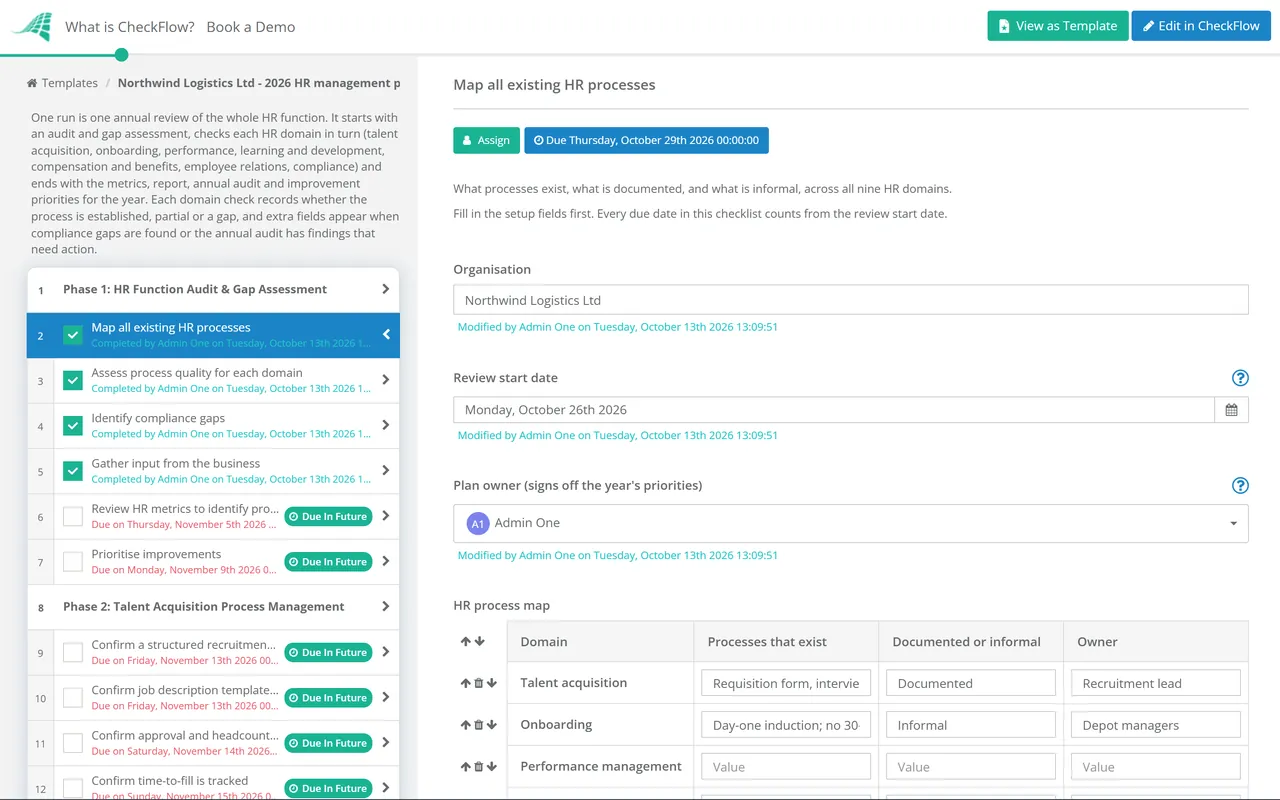1280x800 pixels.
Task: Delete the Talent acquisition table row
Action: [478, 684]
